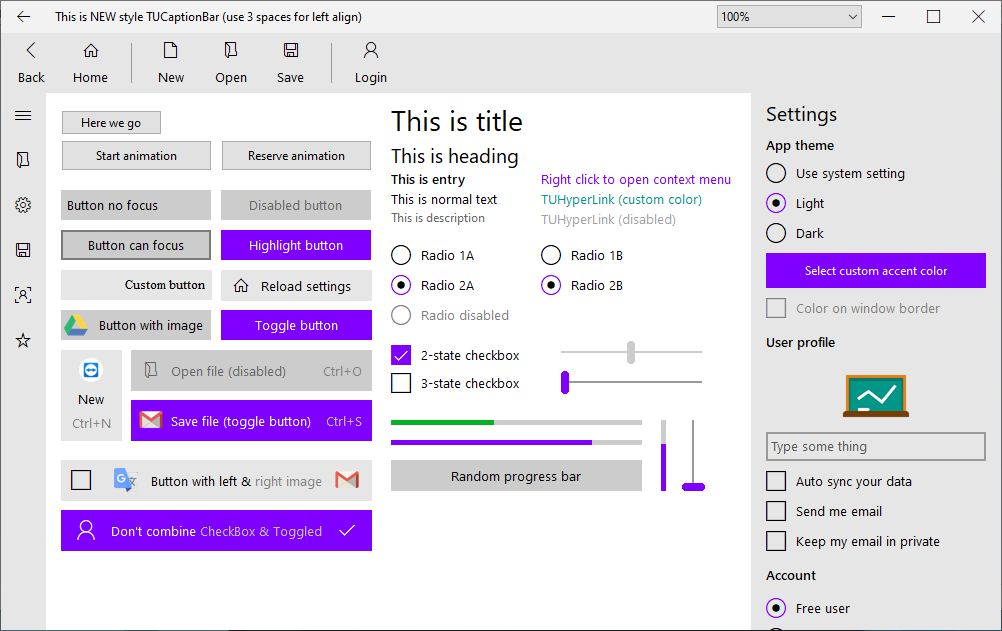Image resolution: width=1002 pixels, height=631 pixels.
Task: Click the Type some thing input field
Action: click(875, 446)
